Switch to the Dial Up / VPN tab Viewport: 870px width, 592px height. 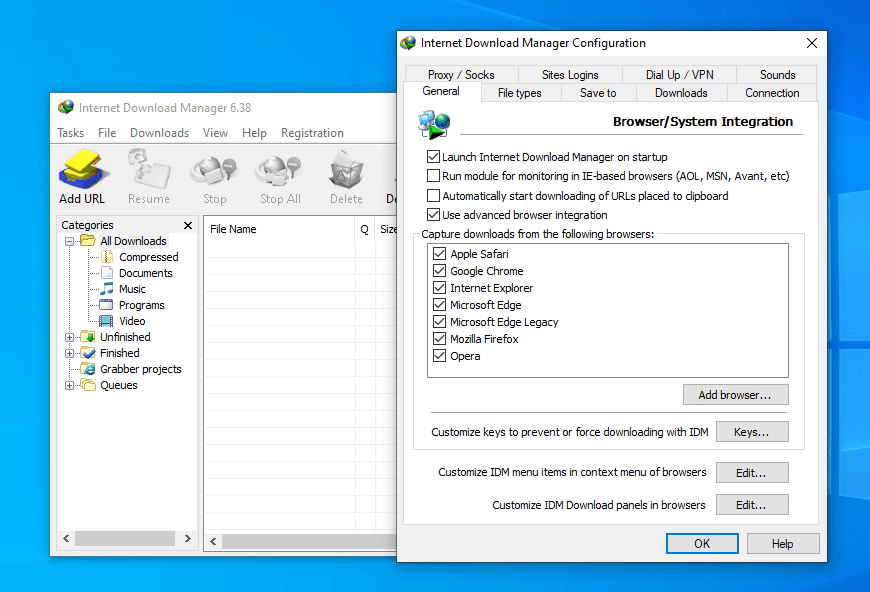[x=680, y=74]
